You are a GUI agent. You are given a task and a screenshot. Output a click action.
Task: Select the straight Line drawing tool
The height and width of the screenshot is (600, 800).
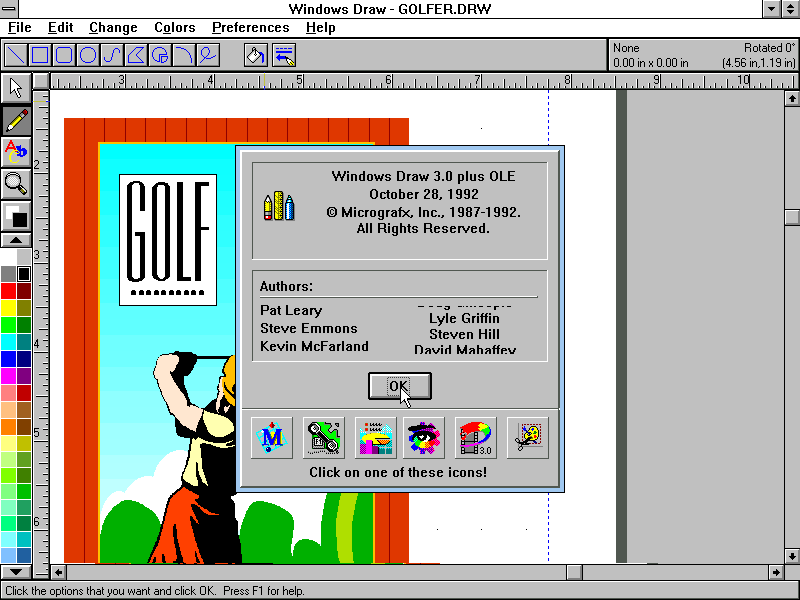click(x=16, y=55)
